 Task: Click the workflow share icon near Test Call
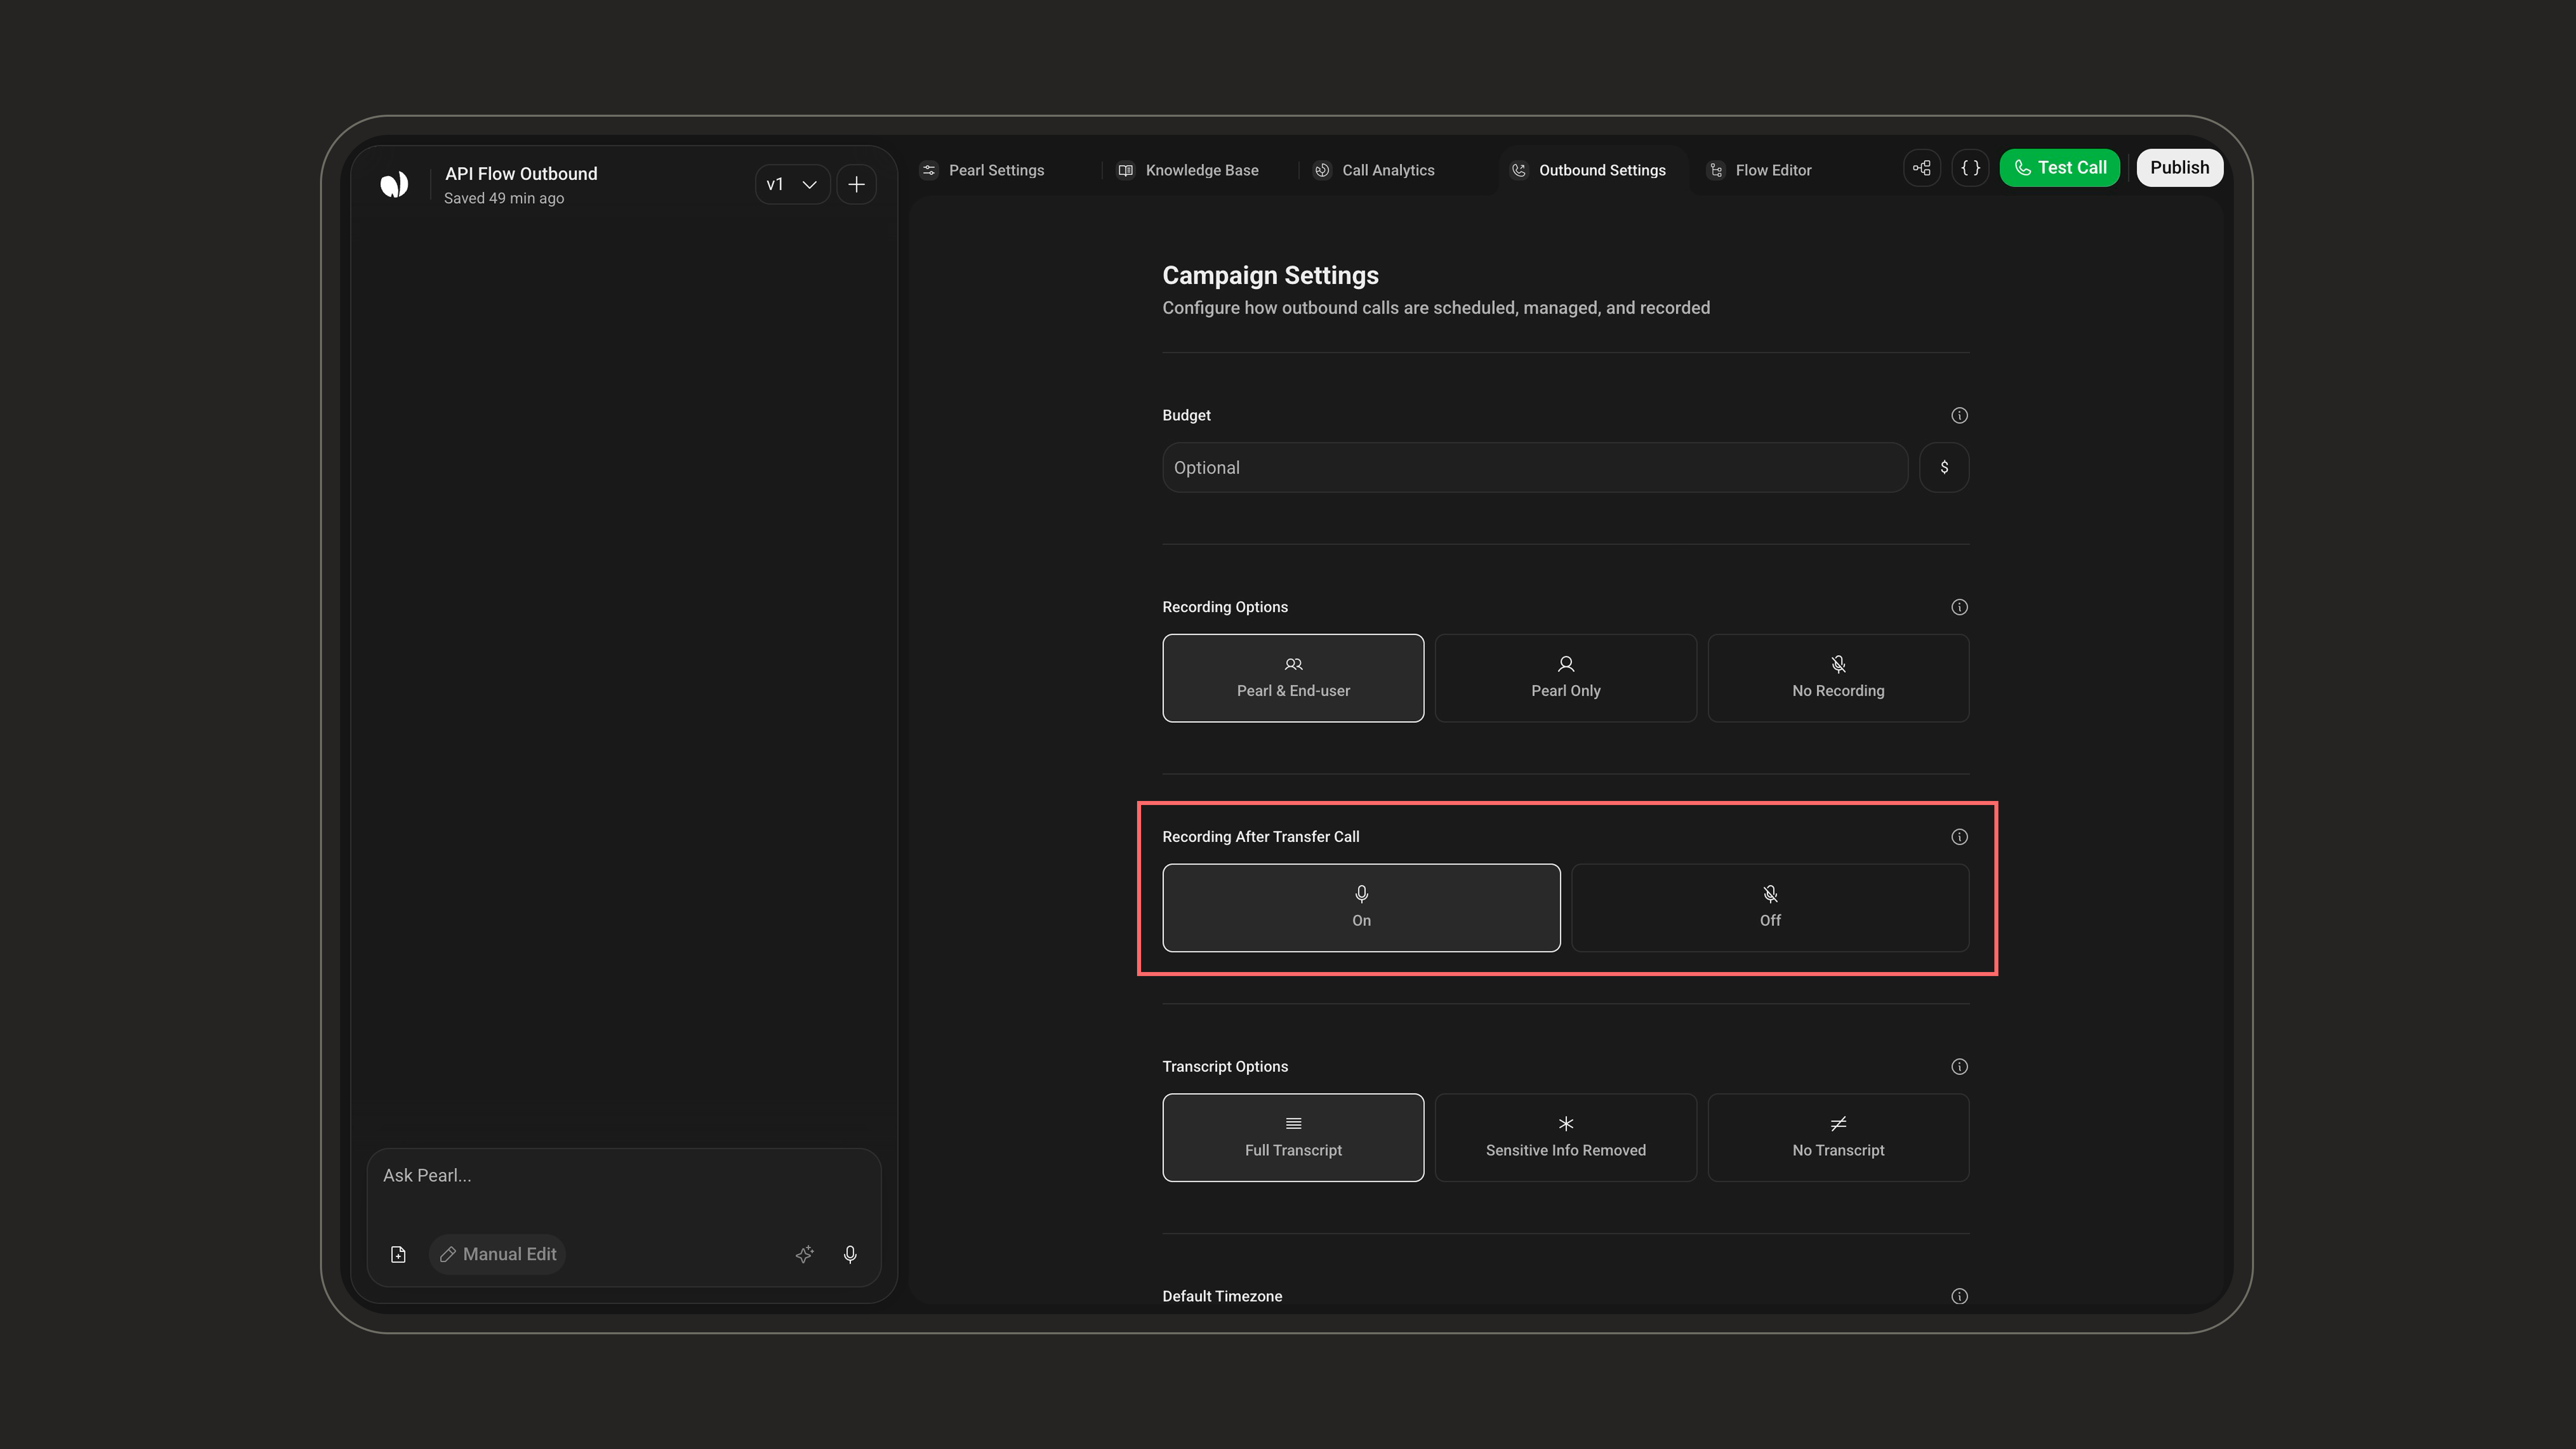[x=1922, y=168]
